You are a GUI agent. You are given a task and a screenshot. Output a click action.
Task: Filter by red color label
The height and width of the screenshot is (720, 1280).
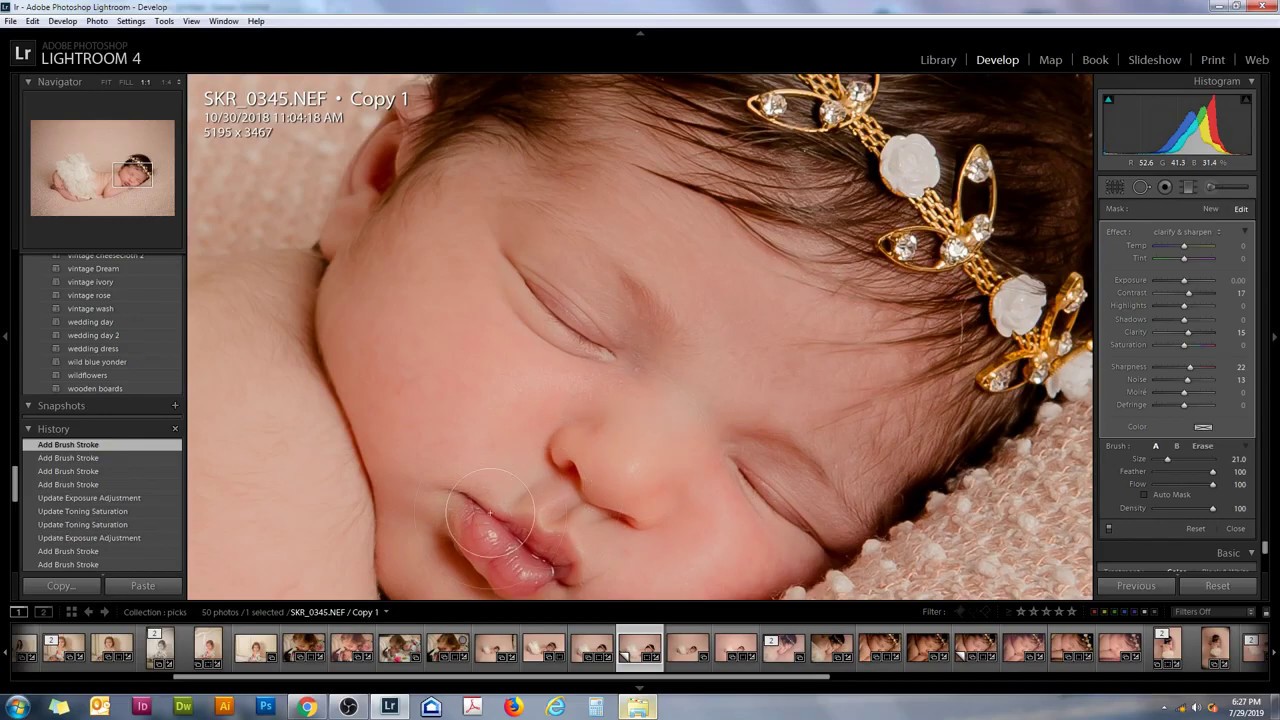[1093, 612]
